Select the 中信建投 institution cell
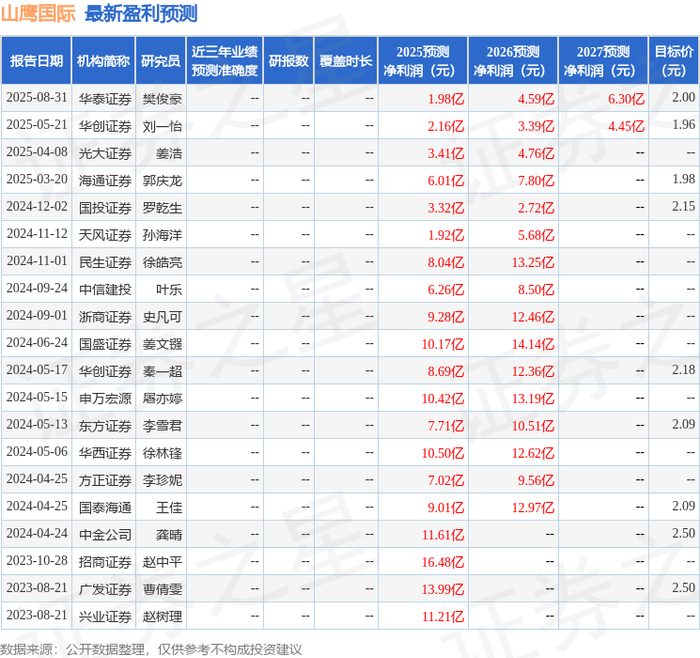The height and width of the screenshot is (658, 700). tap(105, 289)
